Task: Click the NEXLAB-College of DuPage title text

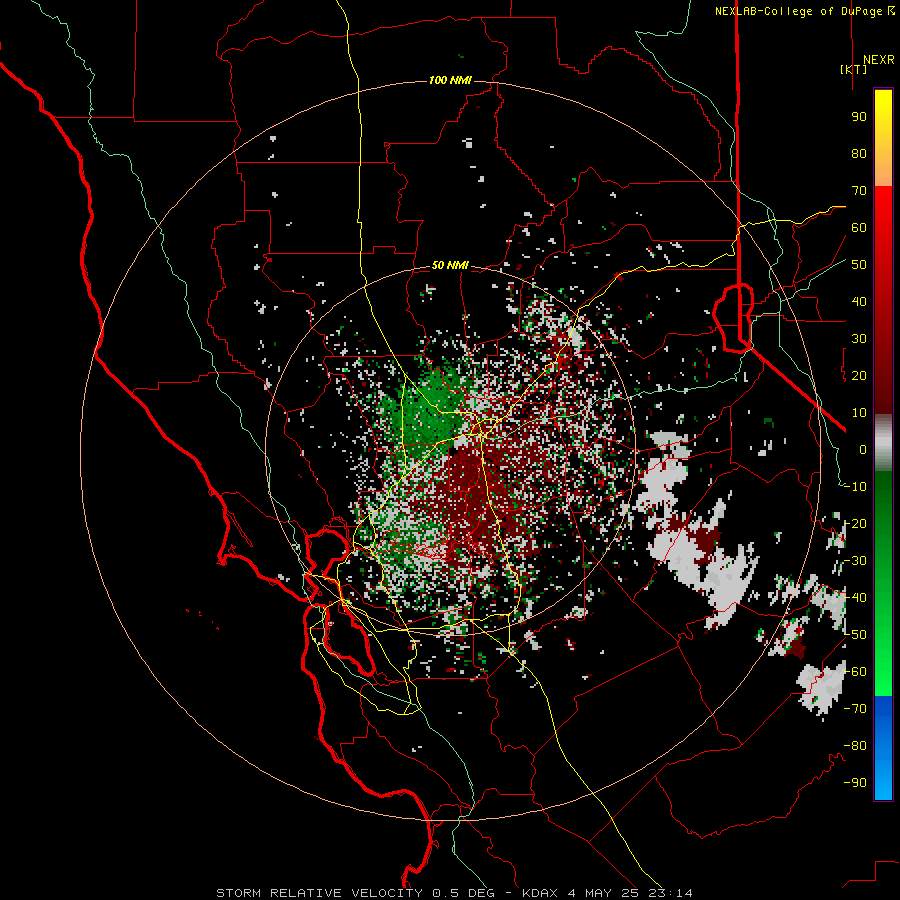Action: pos(805,11)
